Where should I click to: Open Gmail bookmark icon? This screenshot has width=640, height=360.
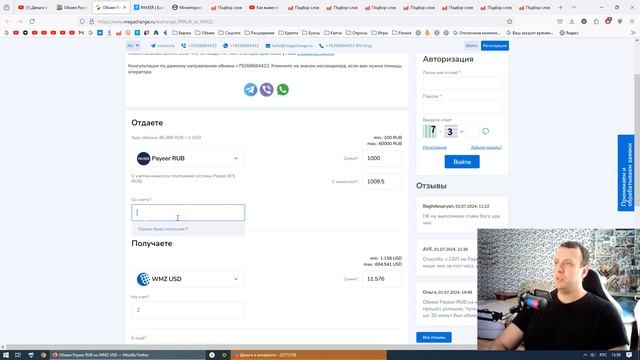pyautogui.click(x=81, y=33)
